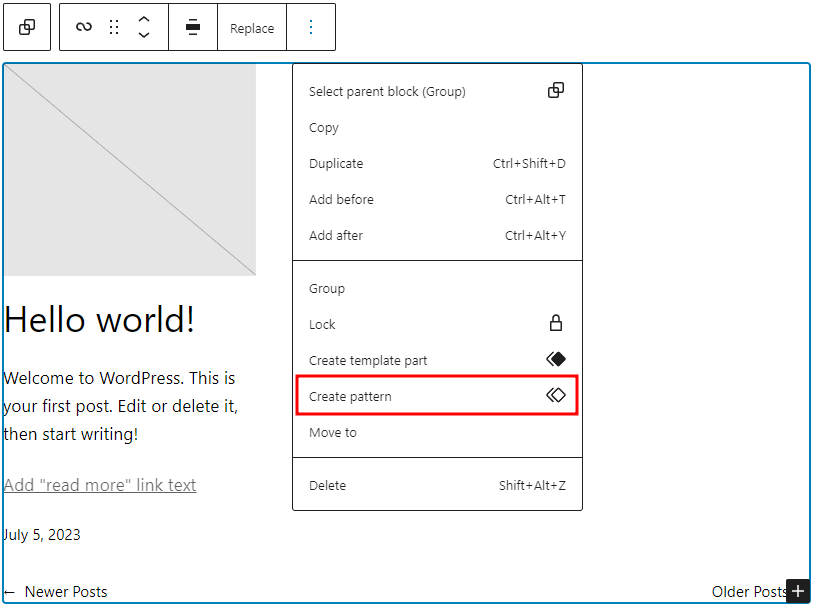Click the block inserter plus icon
The image size is (815, 607).
(798, 591)
